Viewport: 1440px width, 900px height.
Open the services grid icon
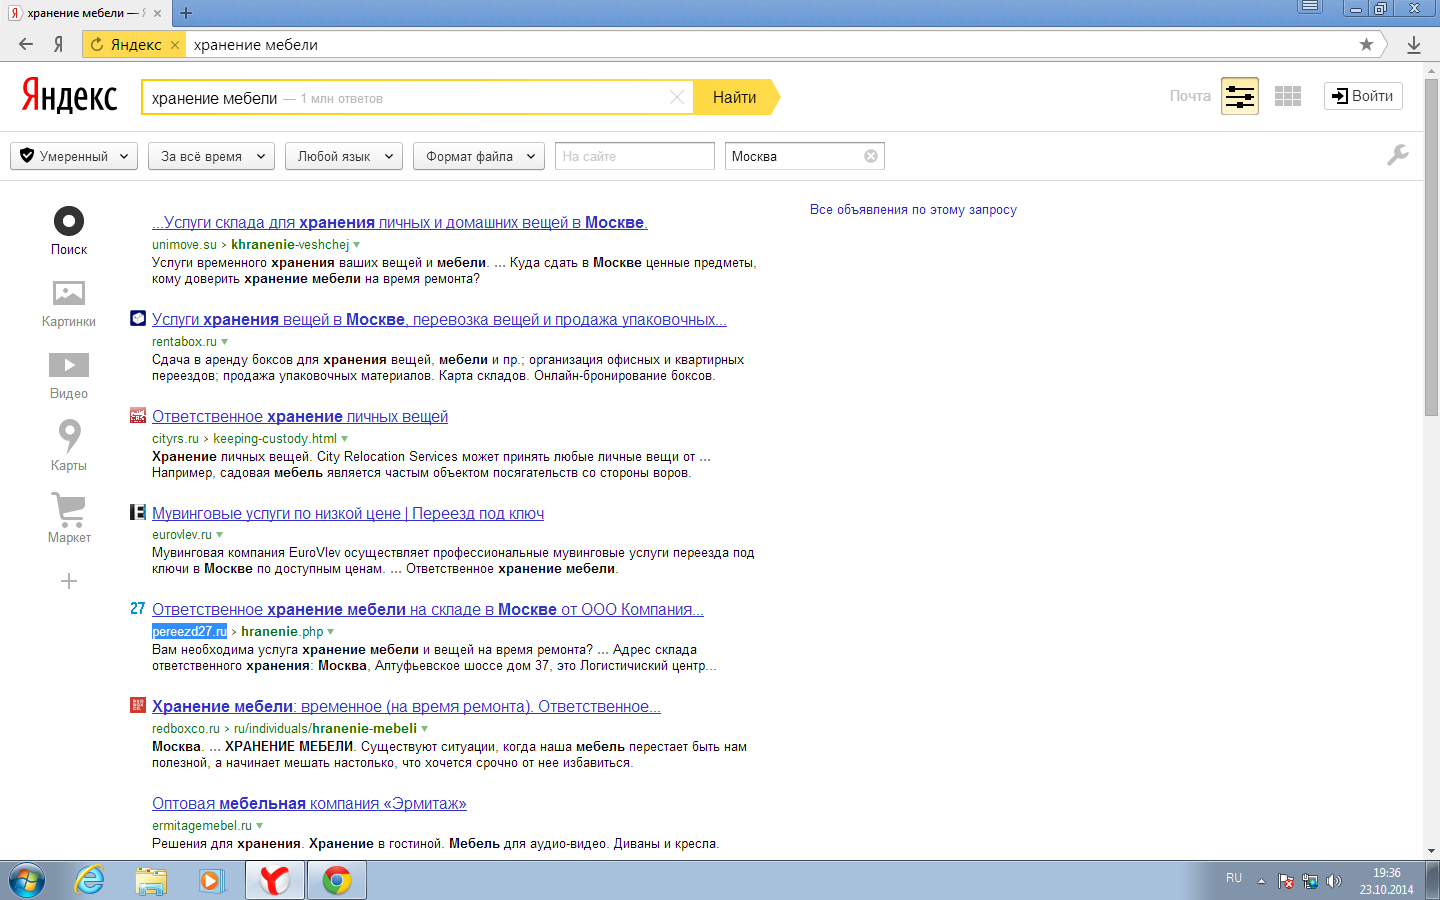point(1288,96)
